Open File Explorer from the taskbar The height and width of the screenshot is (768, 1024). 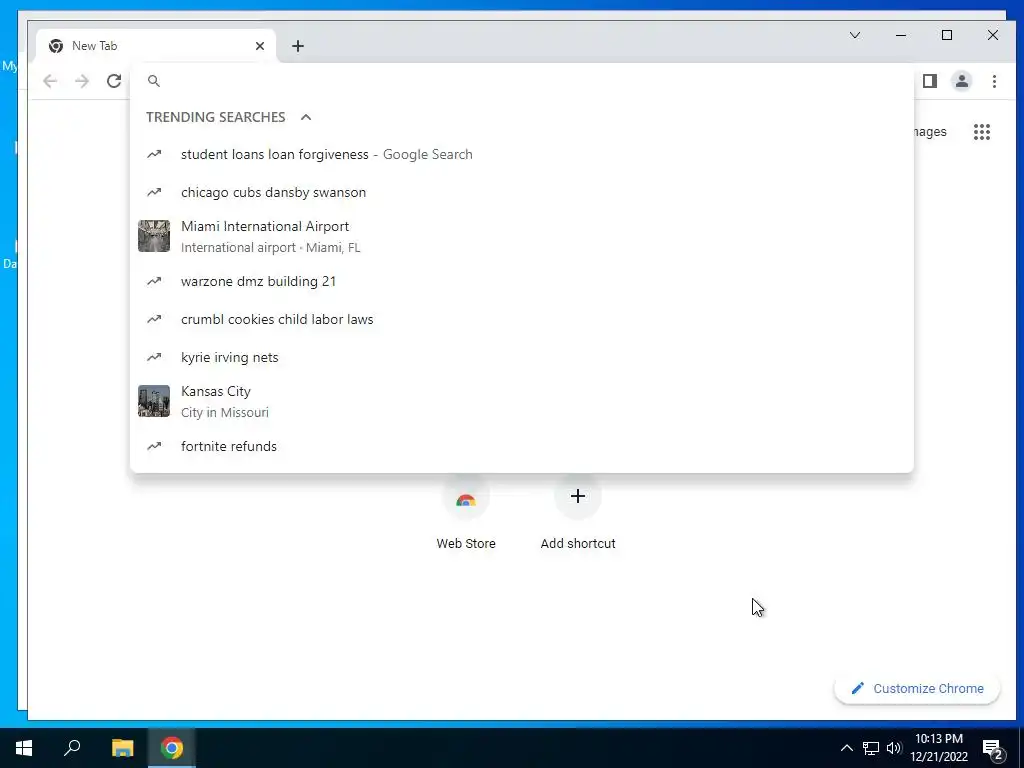pos(122,748)
